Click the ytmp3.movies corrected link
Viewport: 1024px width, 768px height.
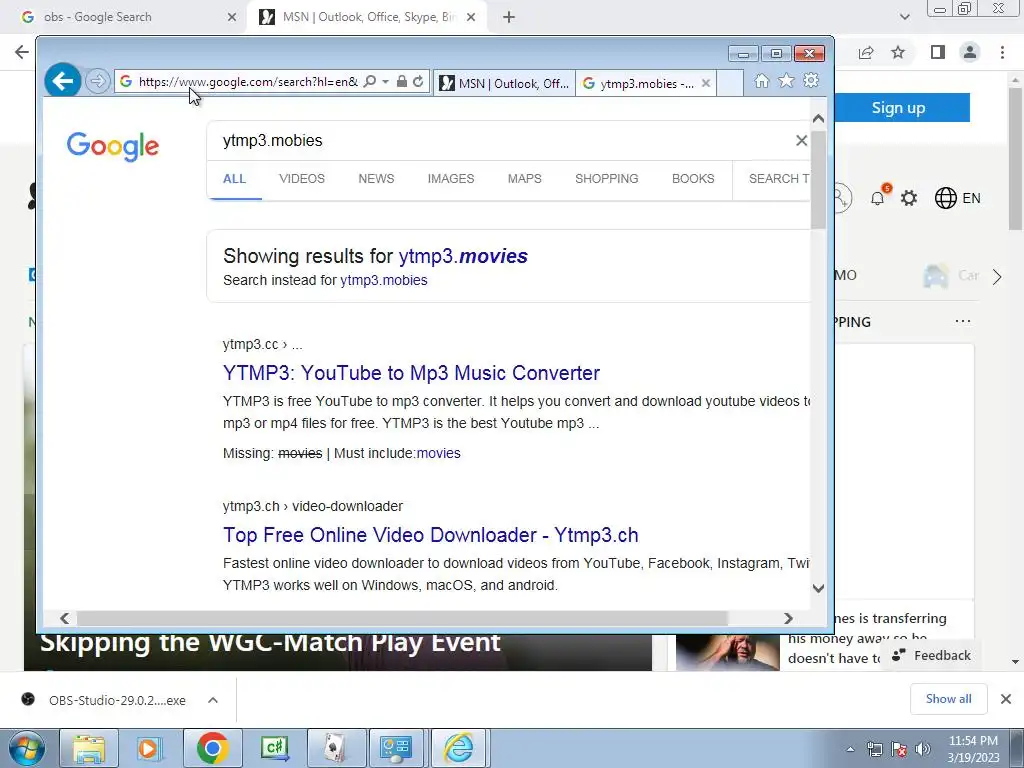(463, 256)
